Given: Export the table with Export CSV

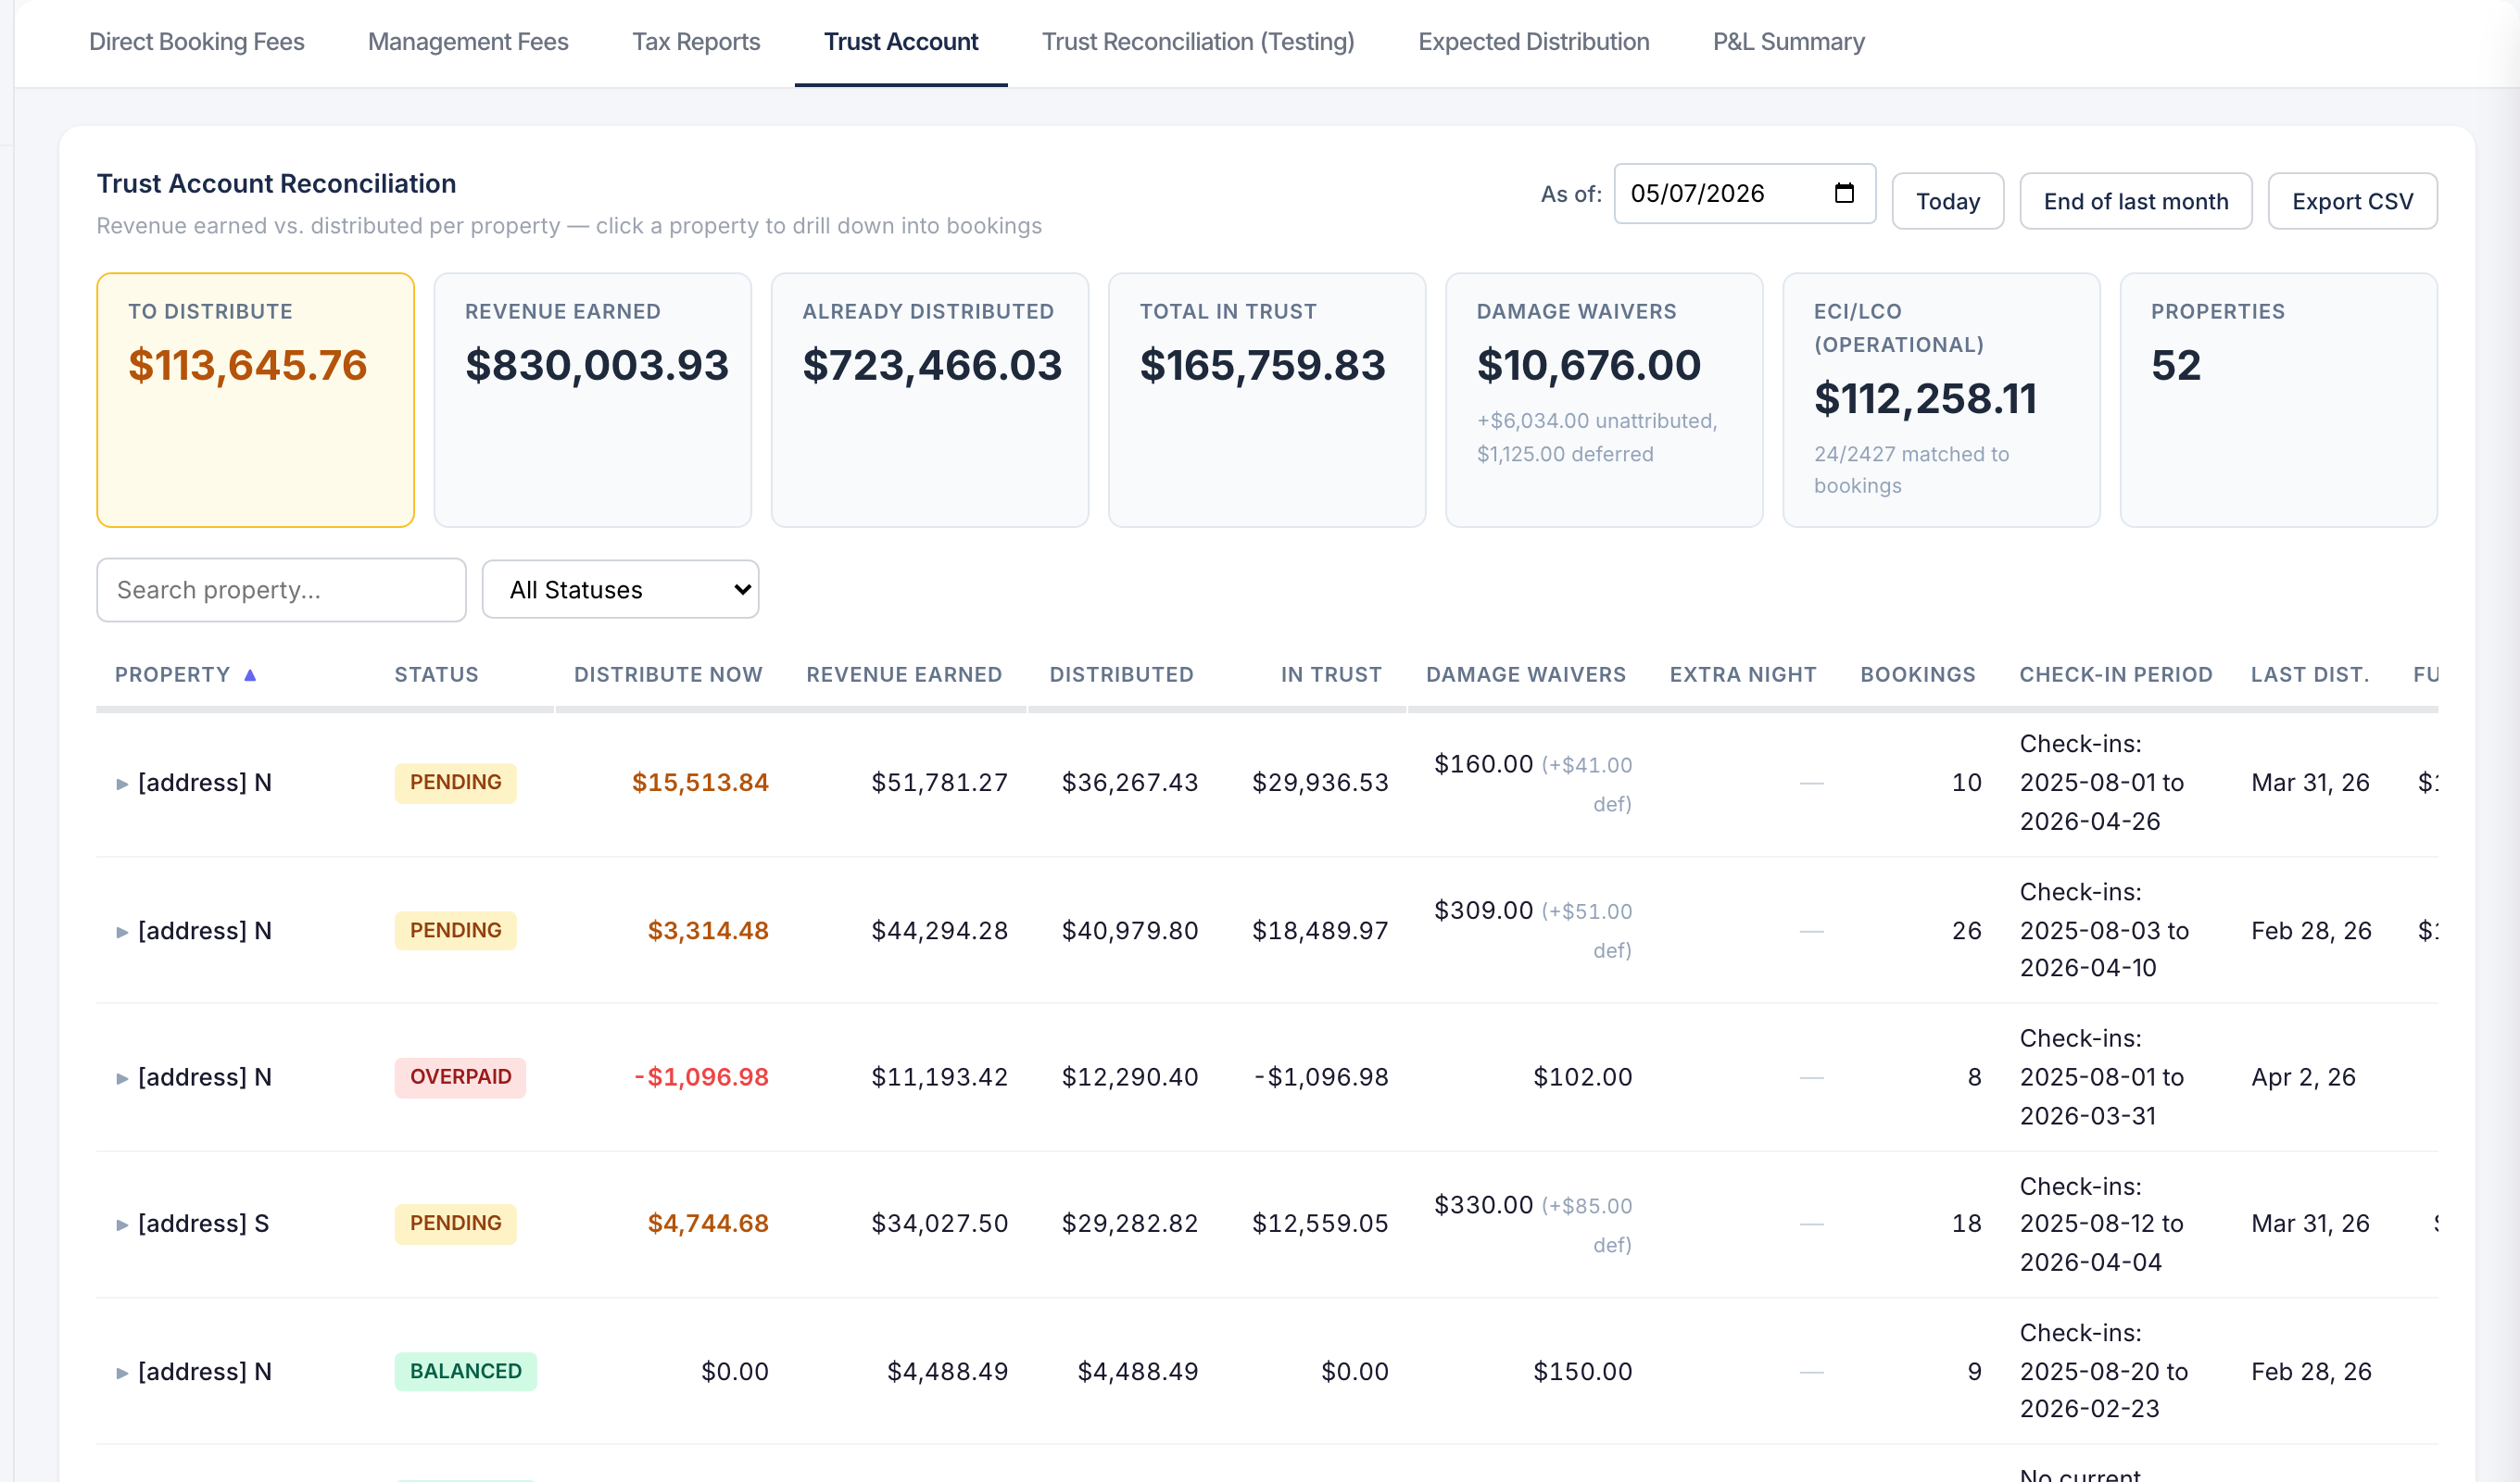Looking at the screenshot, I should click(2352, 201).
